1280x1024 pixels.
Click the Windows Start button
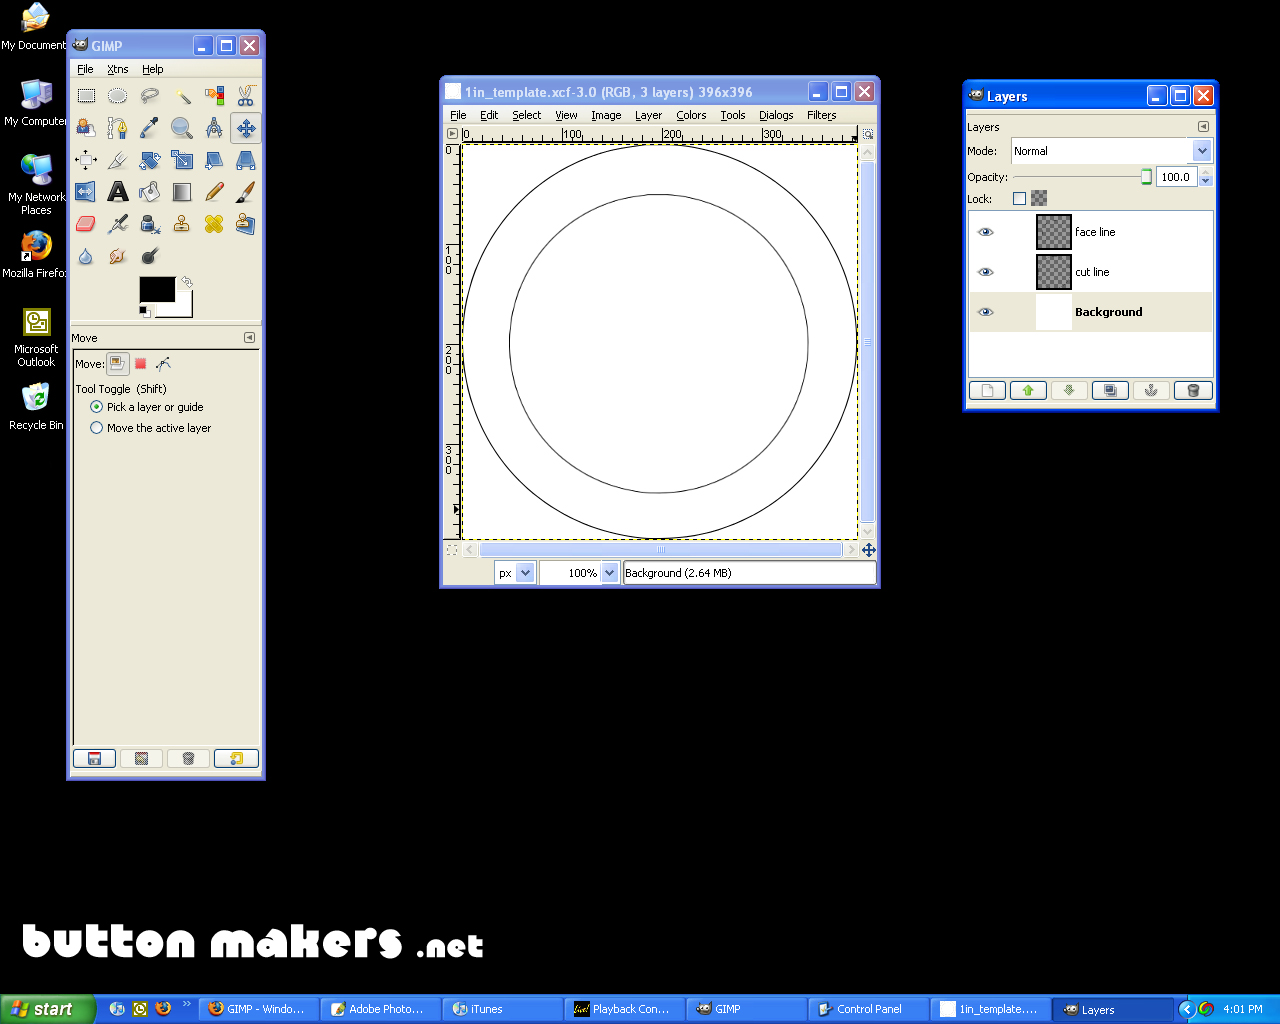click(x=48, y=1009)
